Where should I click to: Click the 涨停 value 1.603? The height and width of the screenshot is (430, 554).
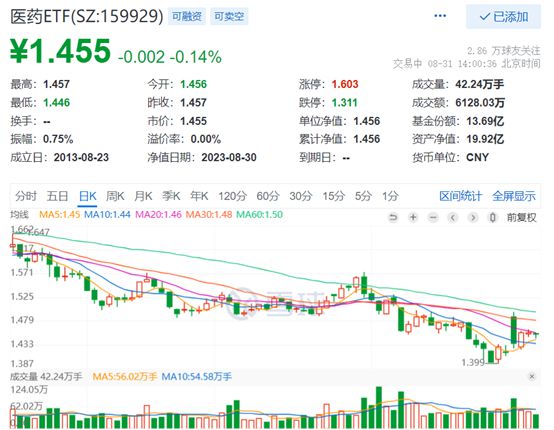[x=345, y=84]
